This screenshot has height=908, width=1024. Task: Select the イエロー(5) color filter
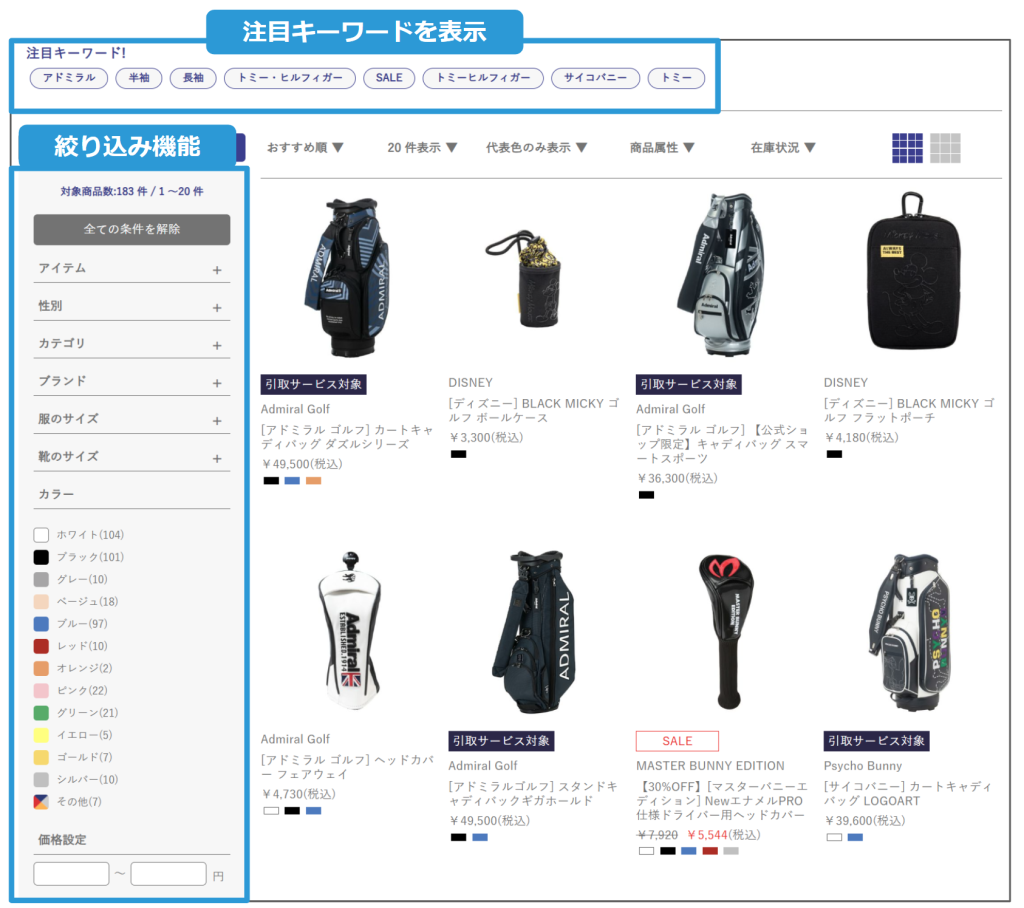(73, 735)
